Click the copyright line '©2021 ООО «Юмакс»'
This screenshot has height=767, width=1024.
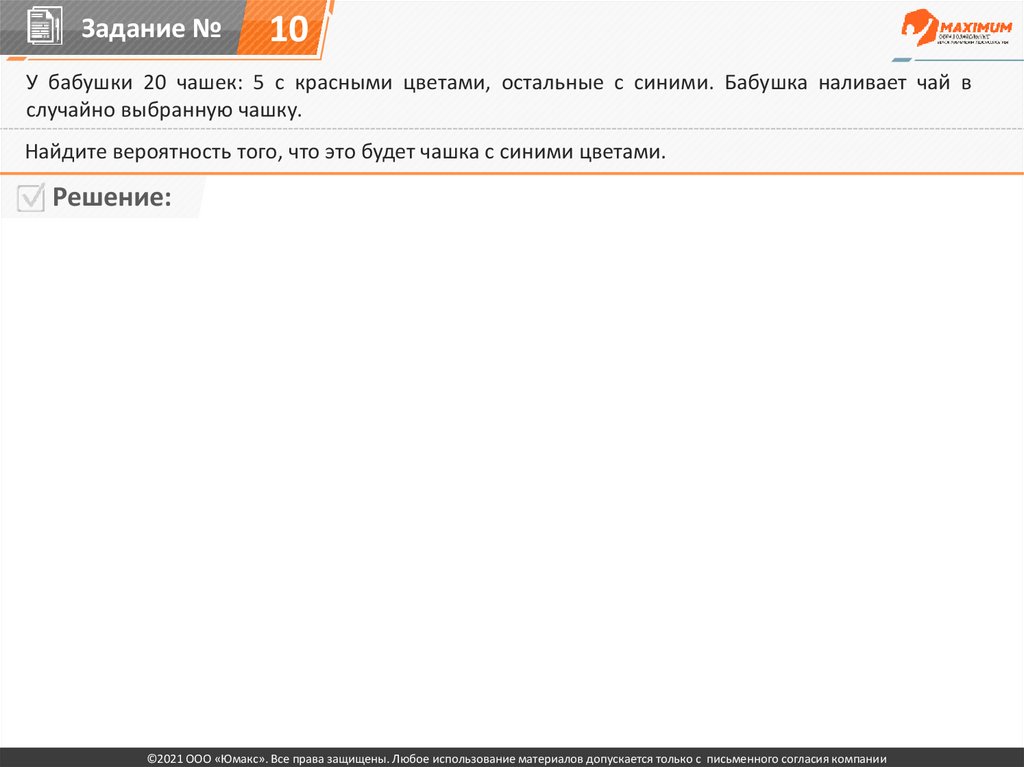click(517, 759)
